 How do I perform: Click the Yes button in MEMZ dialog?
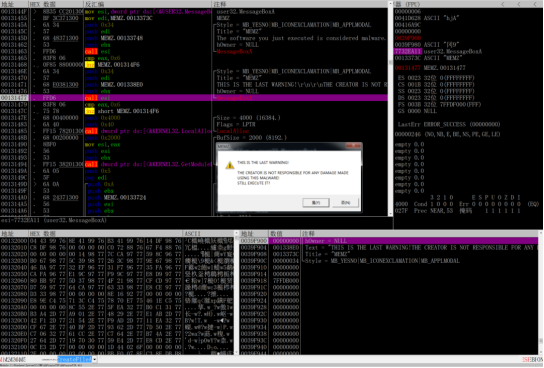click(316, 203)
